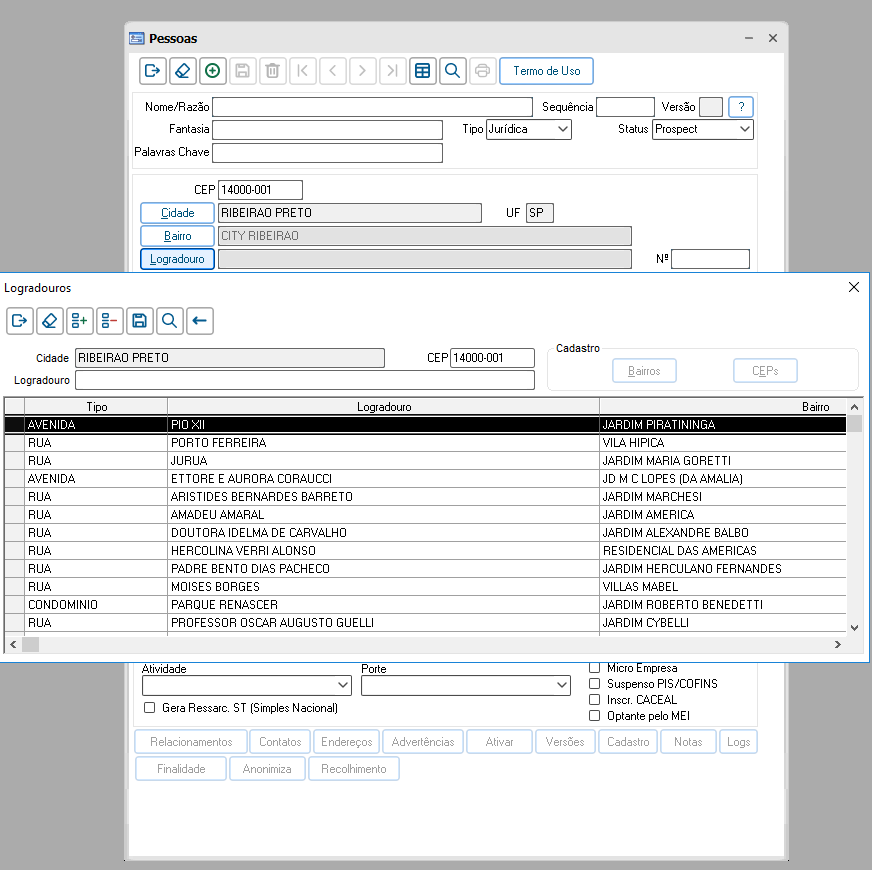Click the add new record plus icon in Pessoas toolbar
This screenshot has height=870, width=872.
coord(212,71)
